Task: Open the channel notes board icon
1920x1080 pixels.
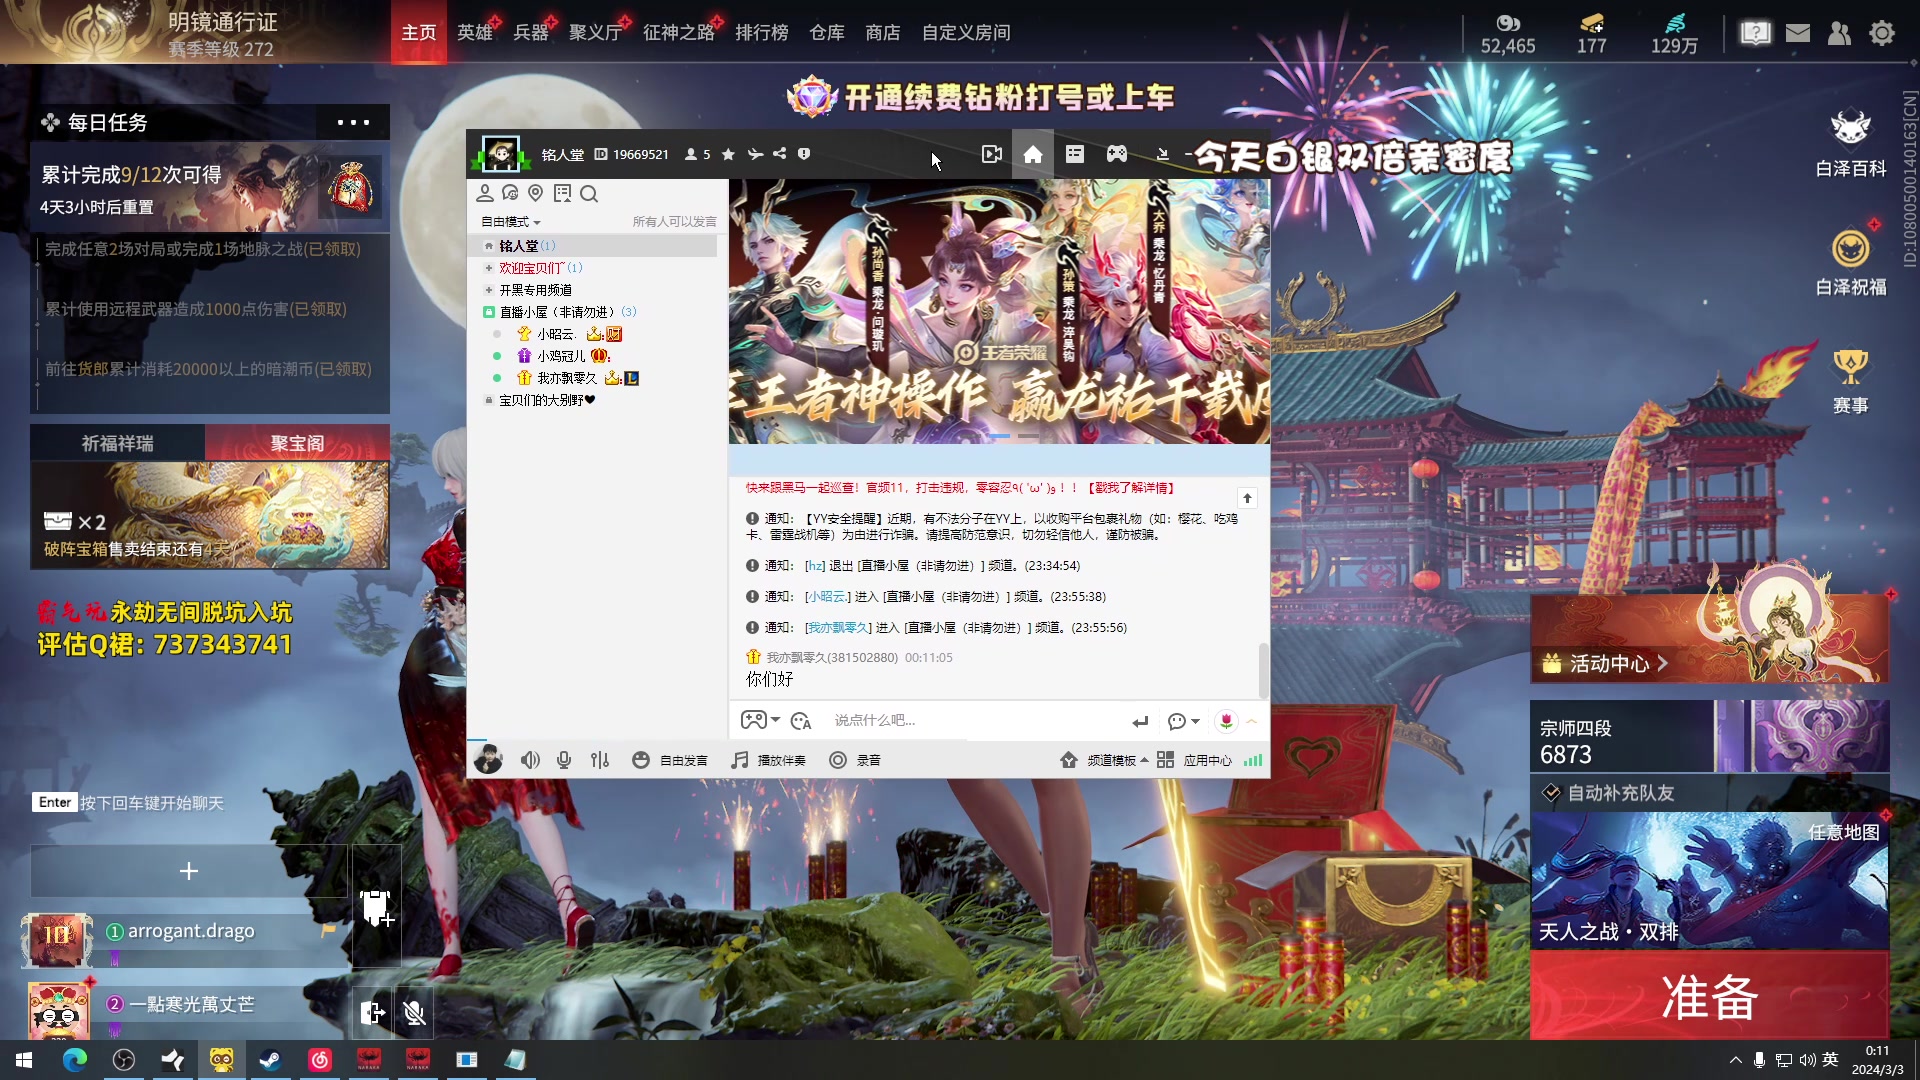Action: click(x=562, y=193)
